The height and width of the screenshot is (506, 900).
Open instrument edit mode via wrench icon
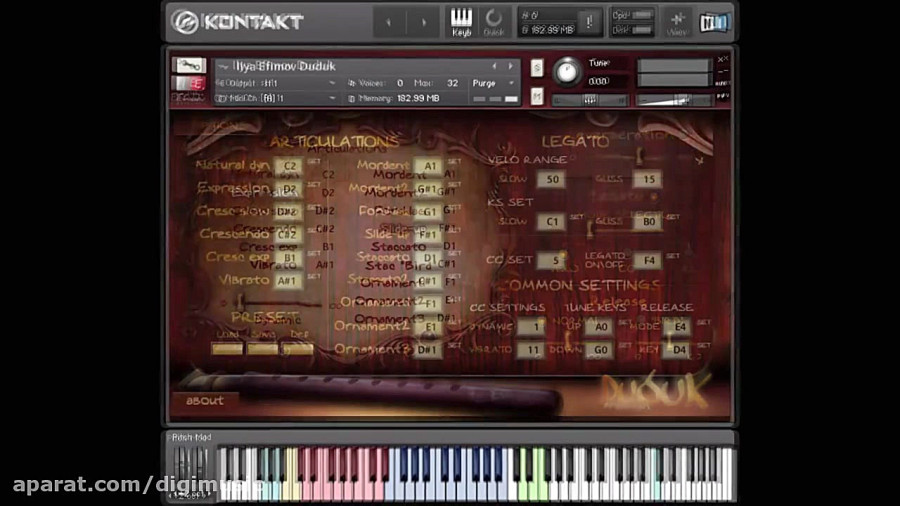click(x=189, y=65)
